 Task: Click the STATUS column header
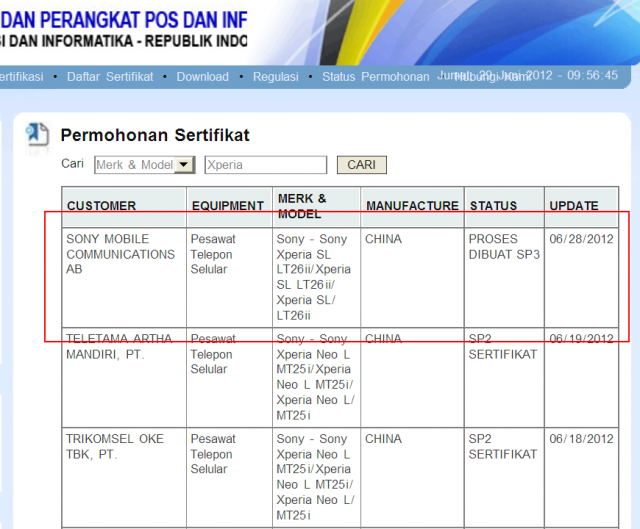tap(493, 206)
